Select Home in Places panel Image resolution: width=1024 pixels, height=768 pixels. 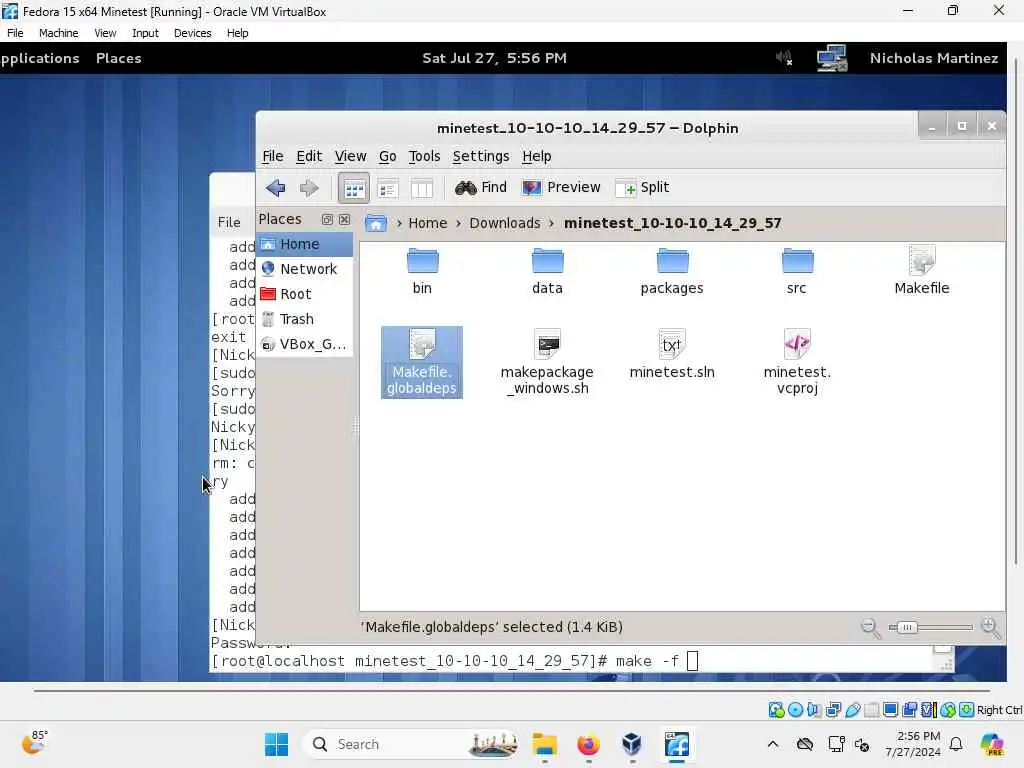click(304, 244)
